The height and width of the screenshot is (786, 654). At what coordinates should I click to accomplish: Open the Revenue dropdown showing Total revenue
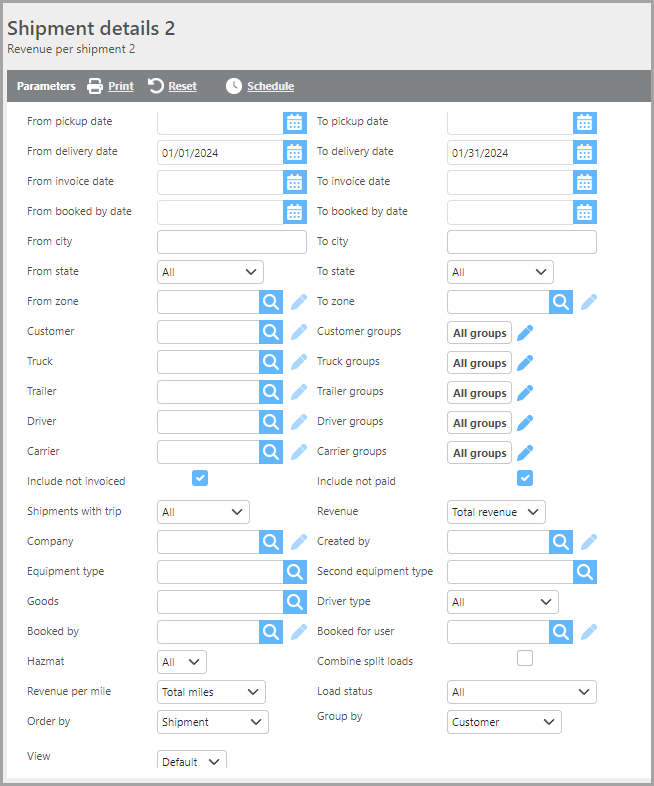point(496,512)
